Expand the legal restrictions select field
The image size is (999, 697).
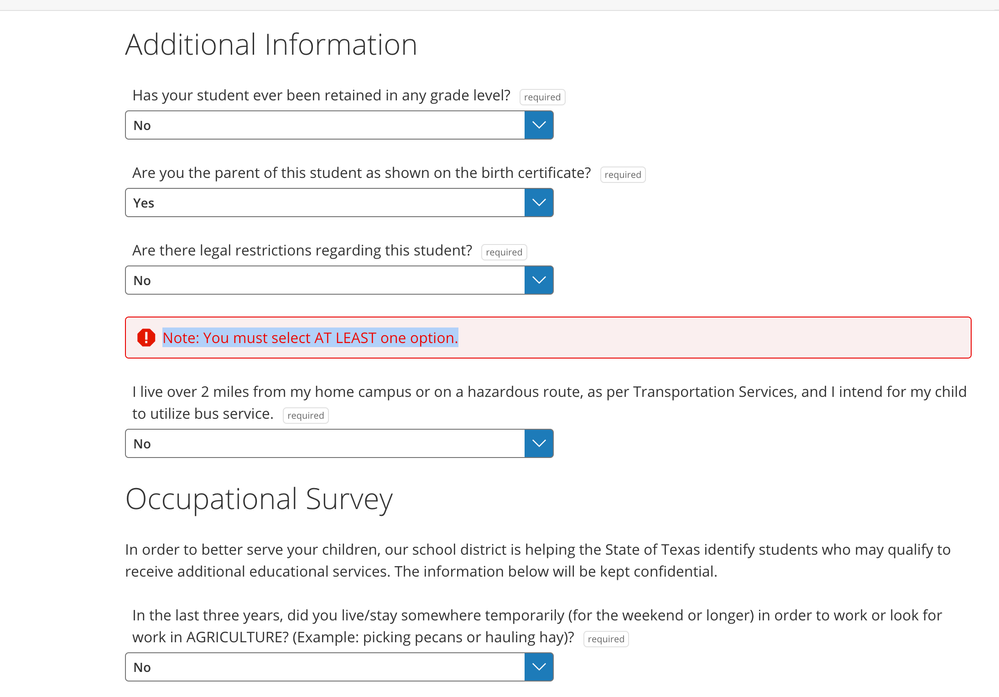pos(325,280)
